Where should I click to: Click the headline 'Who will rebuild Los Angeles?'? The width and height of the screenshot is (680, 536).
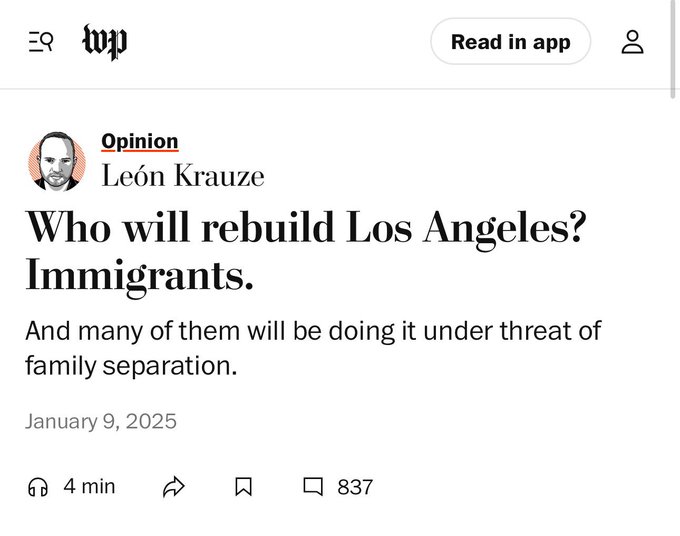coord(305,227)
